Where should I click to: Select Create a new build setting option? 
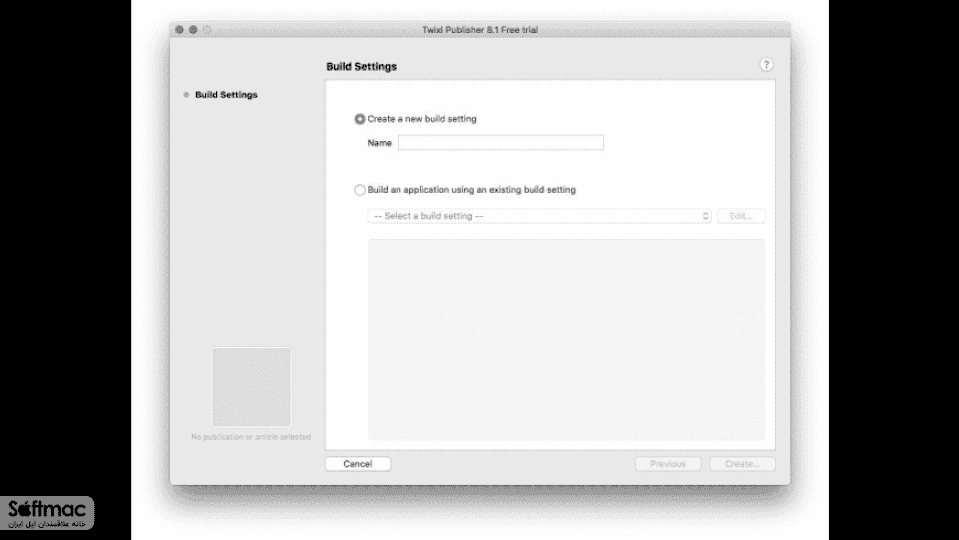360,119
